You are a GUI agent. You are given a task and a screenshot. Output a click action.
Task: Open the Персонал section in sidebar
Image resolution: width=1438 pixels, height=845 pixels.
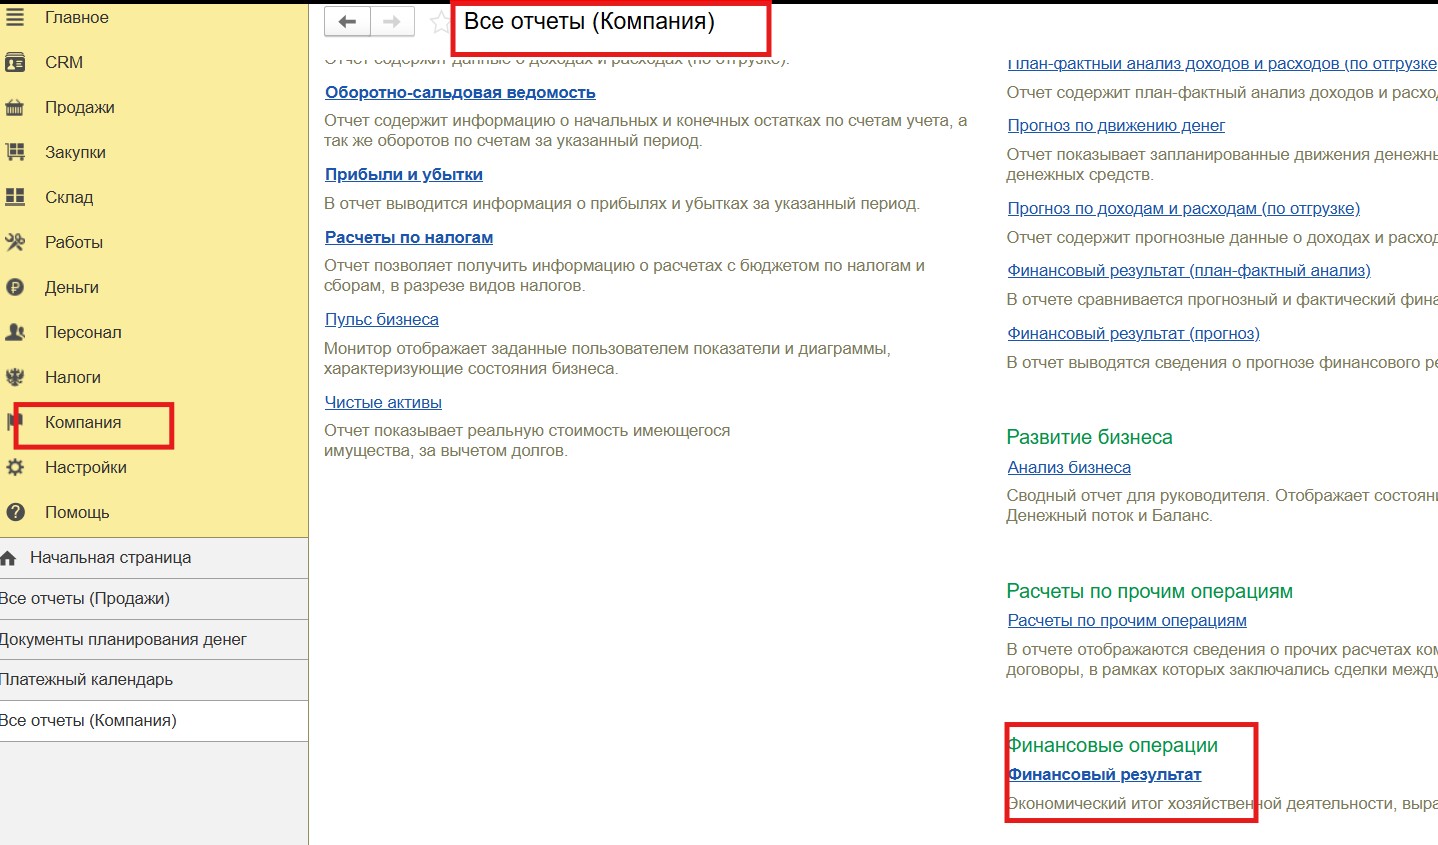[83, 332]
